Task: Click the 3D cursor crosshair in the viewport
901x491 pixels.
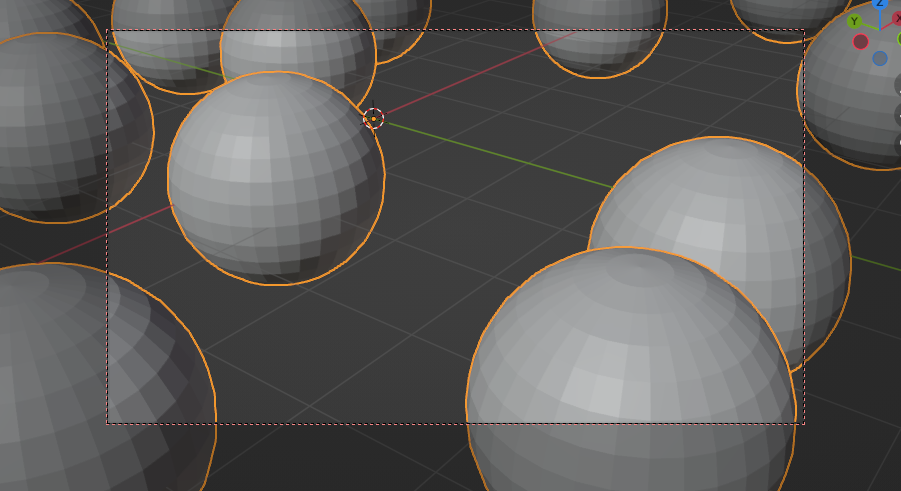Action: [x=374, y=118]
